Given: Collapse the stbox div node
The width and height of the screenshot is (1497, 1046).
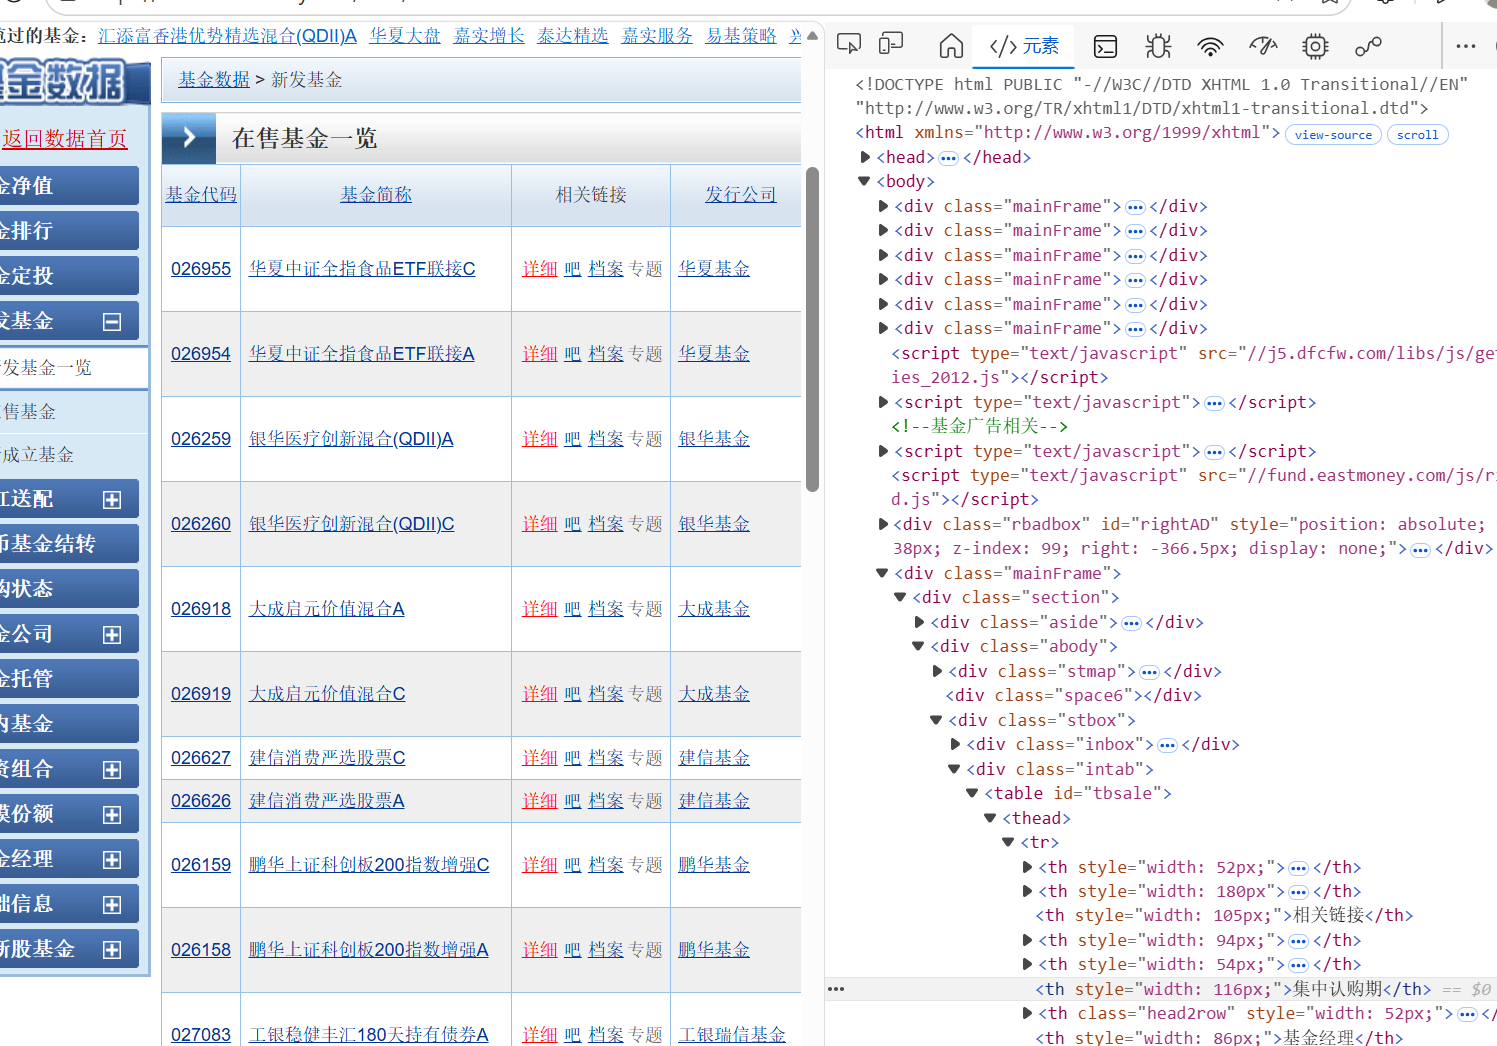Looking at the screenshot, I should click(937, 720).
